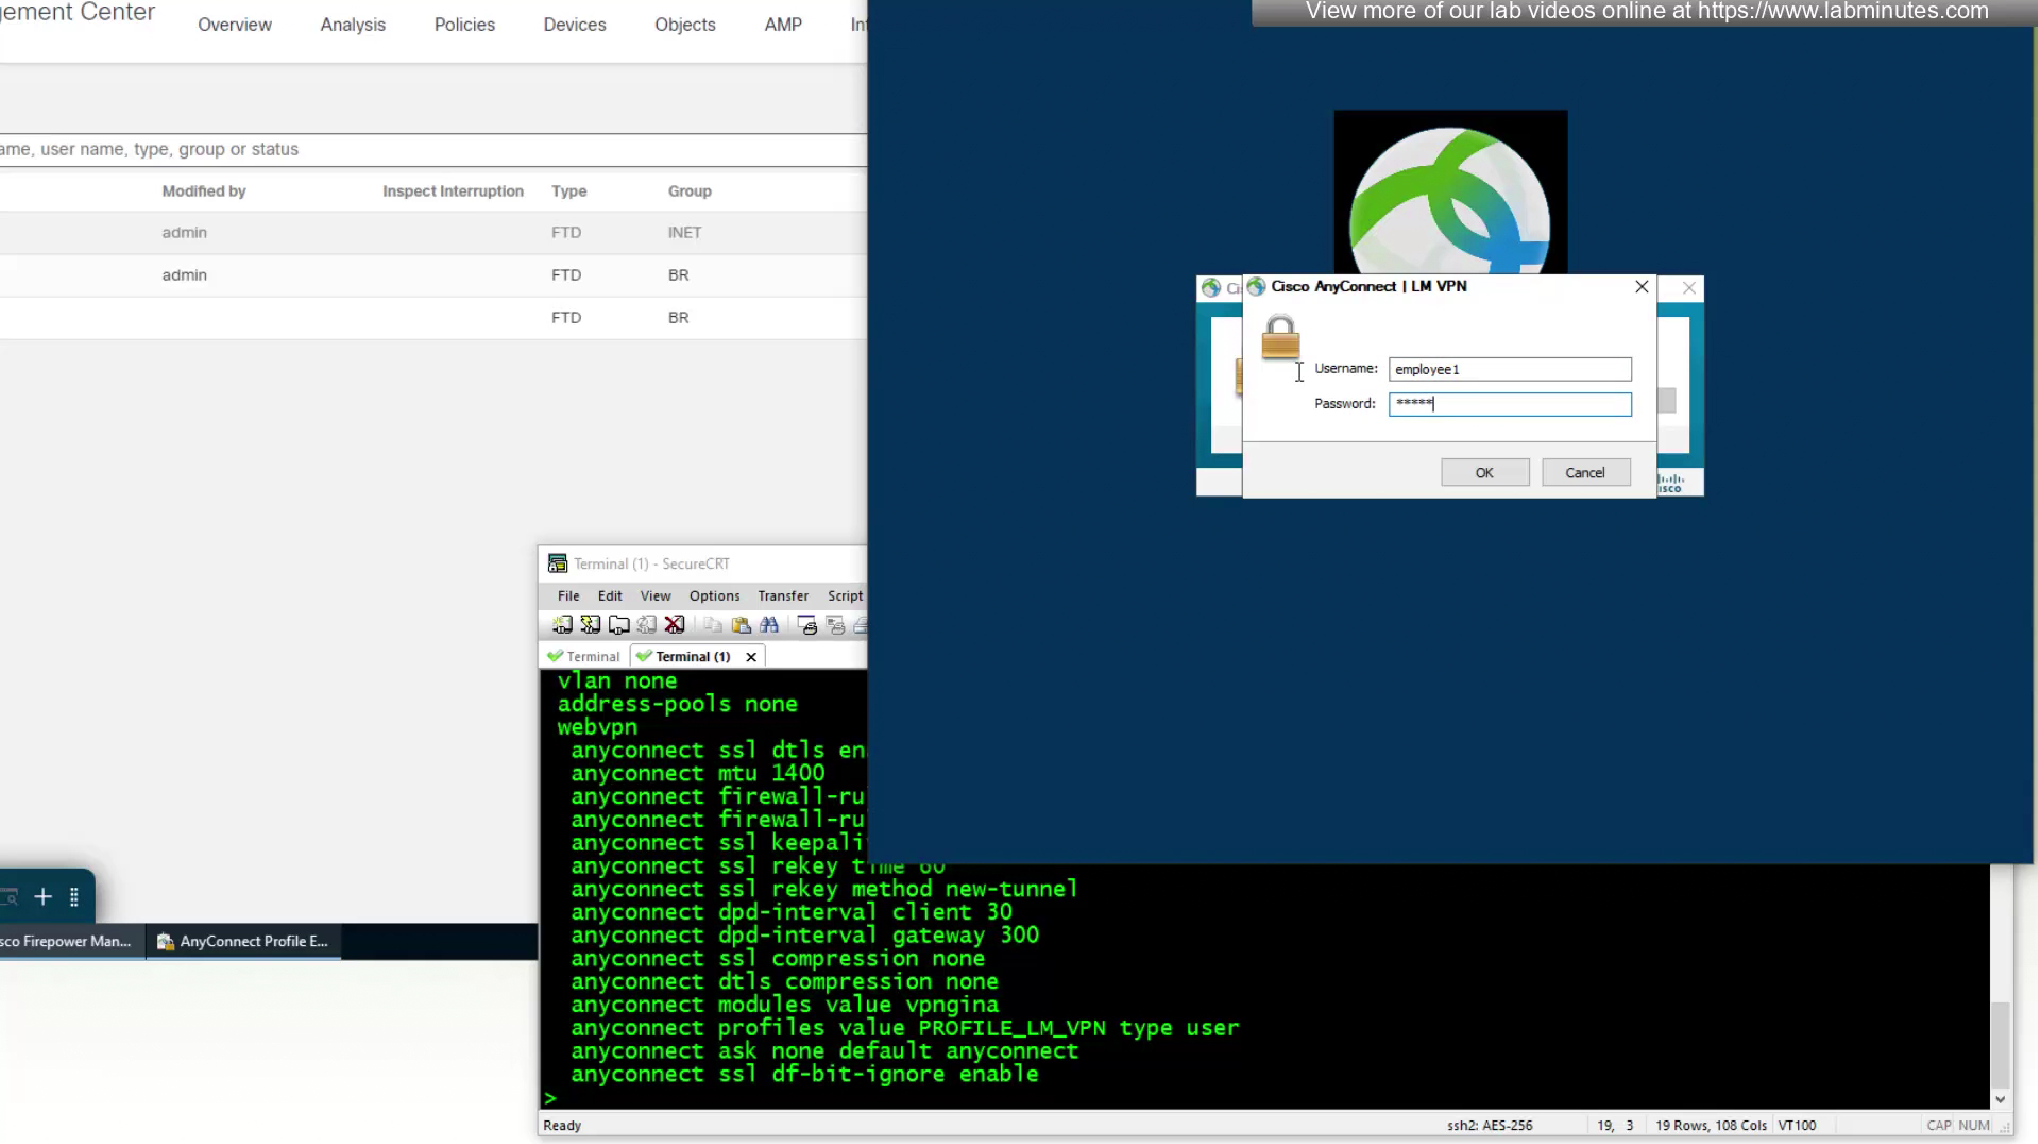2038x1144 pixels.
Task: Click the Password input field
Action: (x=1509, y=404)
